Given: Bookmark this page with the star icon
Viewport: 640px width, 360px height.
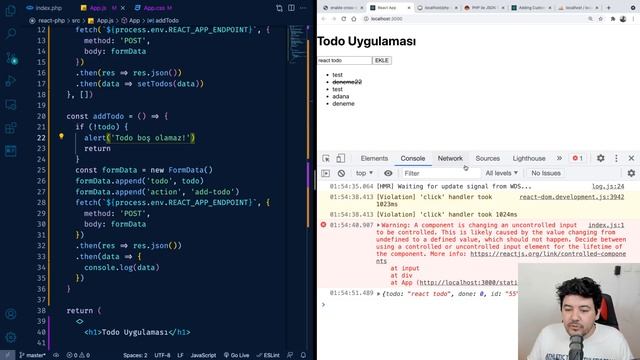Looking at the screenshot, I should click(601, 19).
